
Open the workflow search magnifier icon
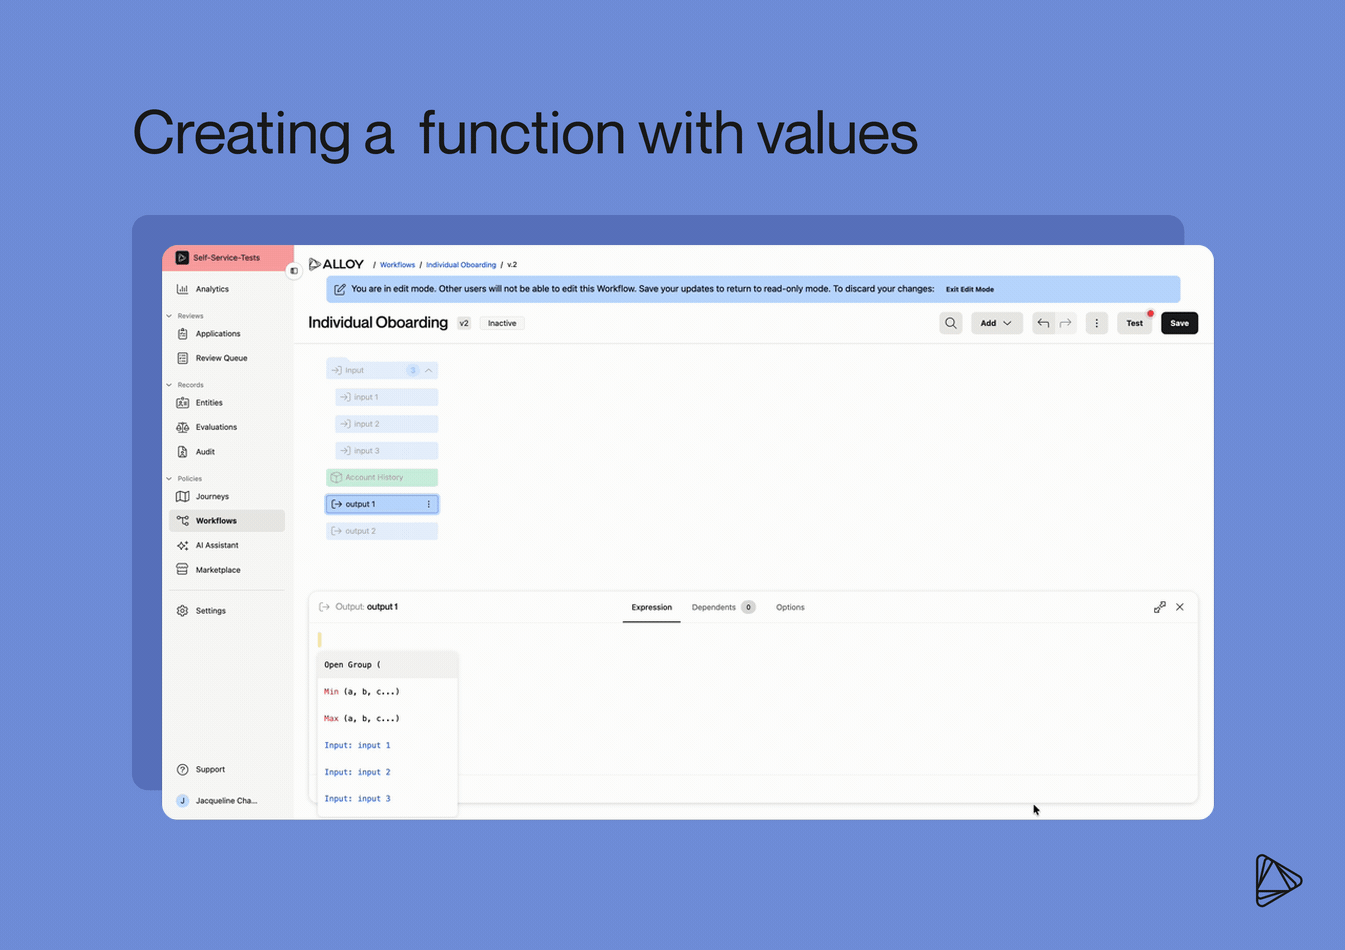tap(951, 323)
